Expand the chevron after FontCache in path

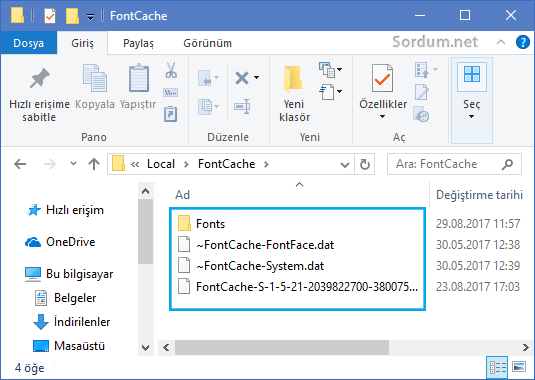coord(266,164)
